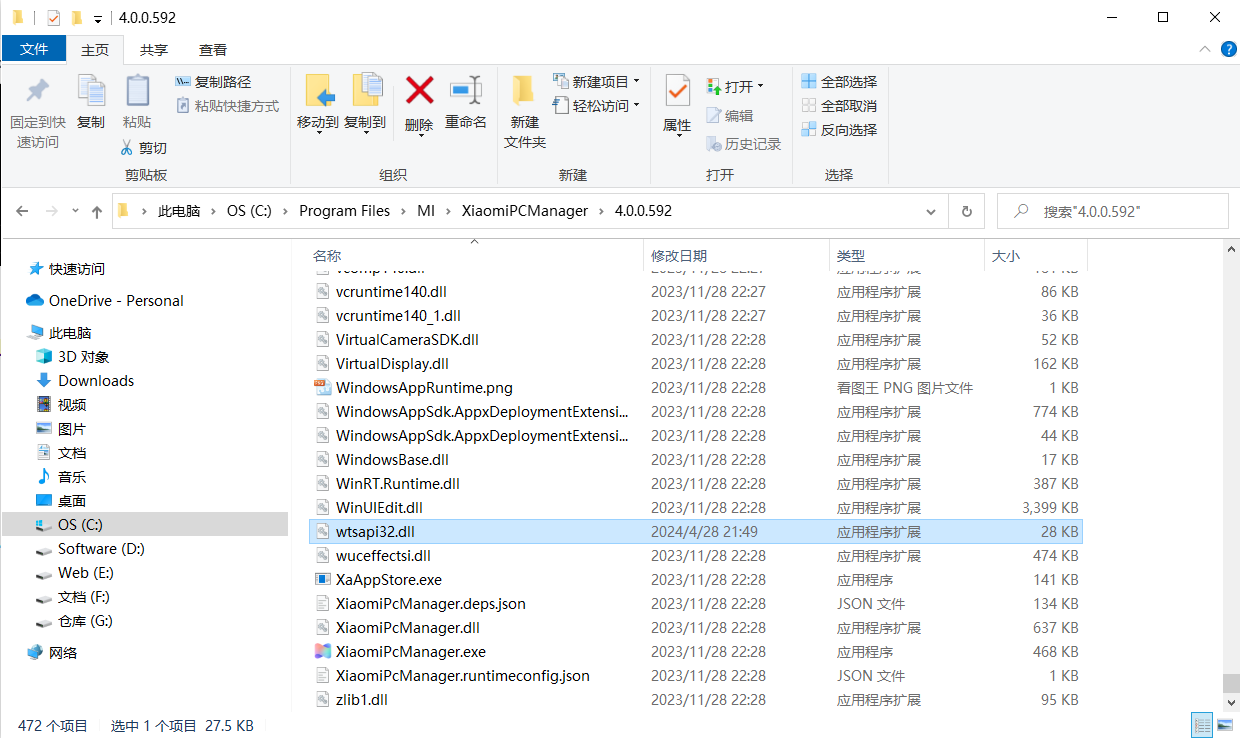This screenshot has width=1240, height=738.
Task: Click inside the search 4.0.0.592 box
Action: click(1113, 211)
